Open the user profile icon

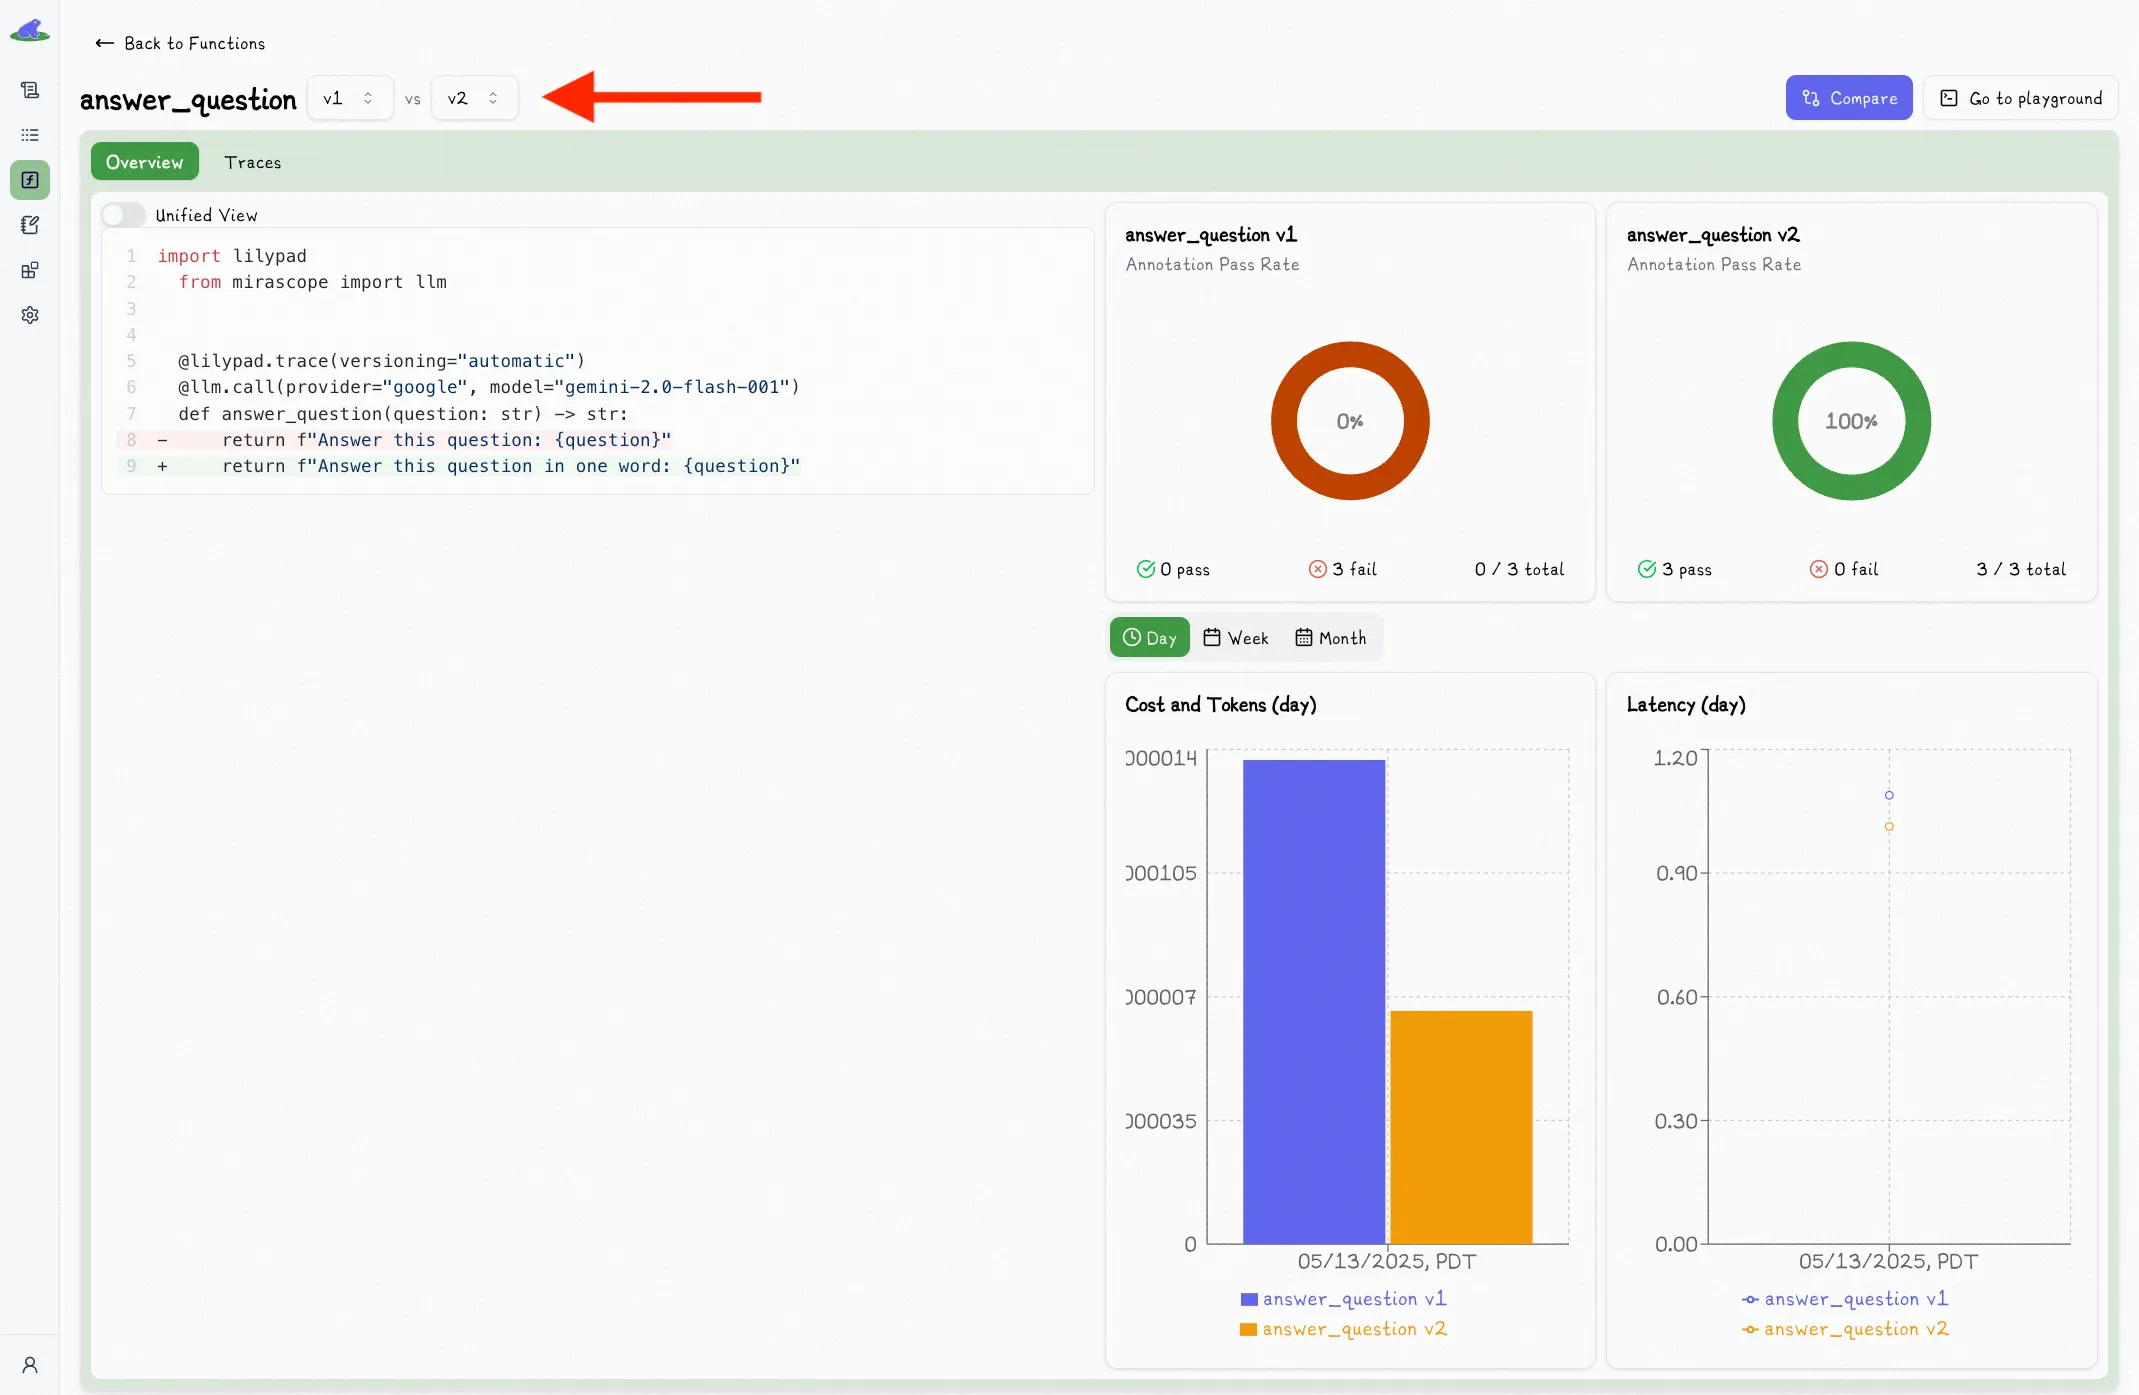[x=30, y=1365]
